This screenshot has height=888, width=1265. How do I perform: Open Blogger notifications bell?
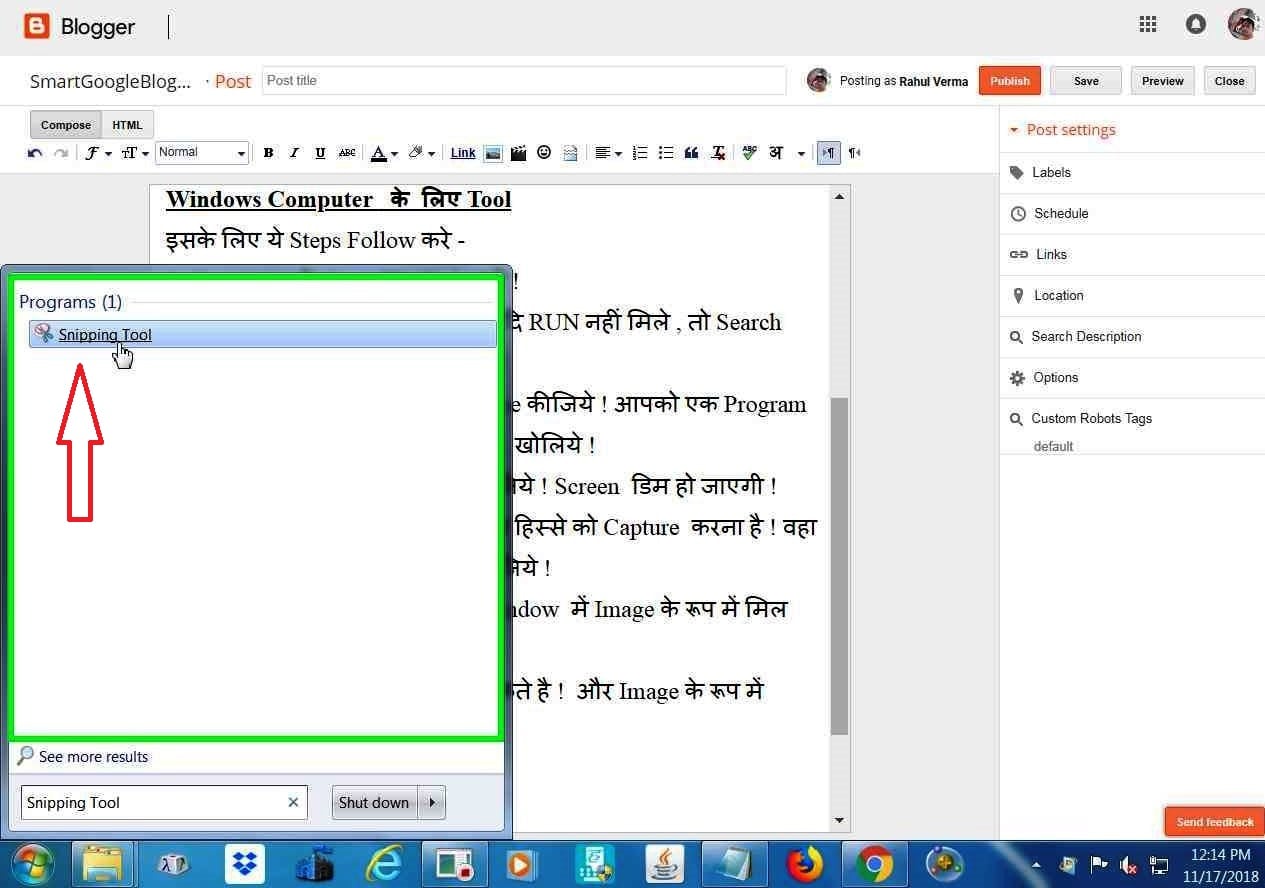[1195, 24]
